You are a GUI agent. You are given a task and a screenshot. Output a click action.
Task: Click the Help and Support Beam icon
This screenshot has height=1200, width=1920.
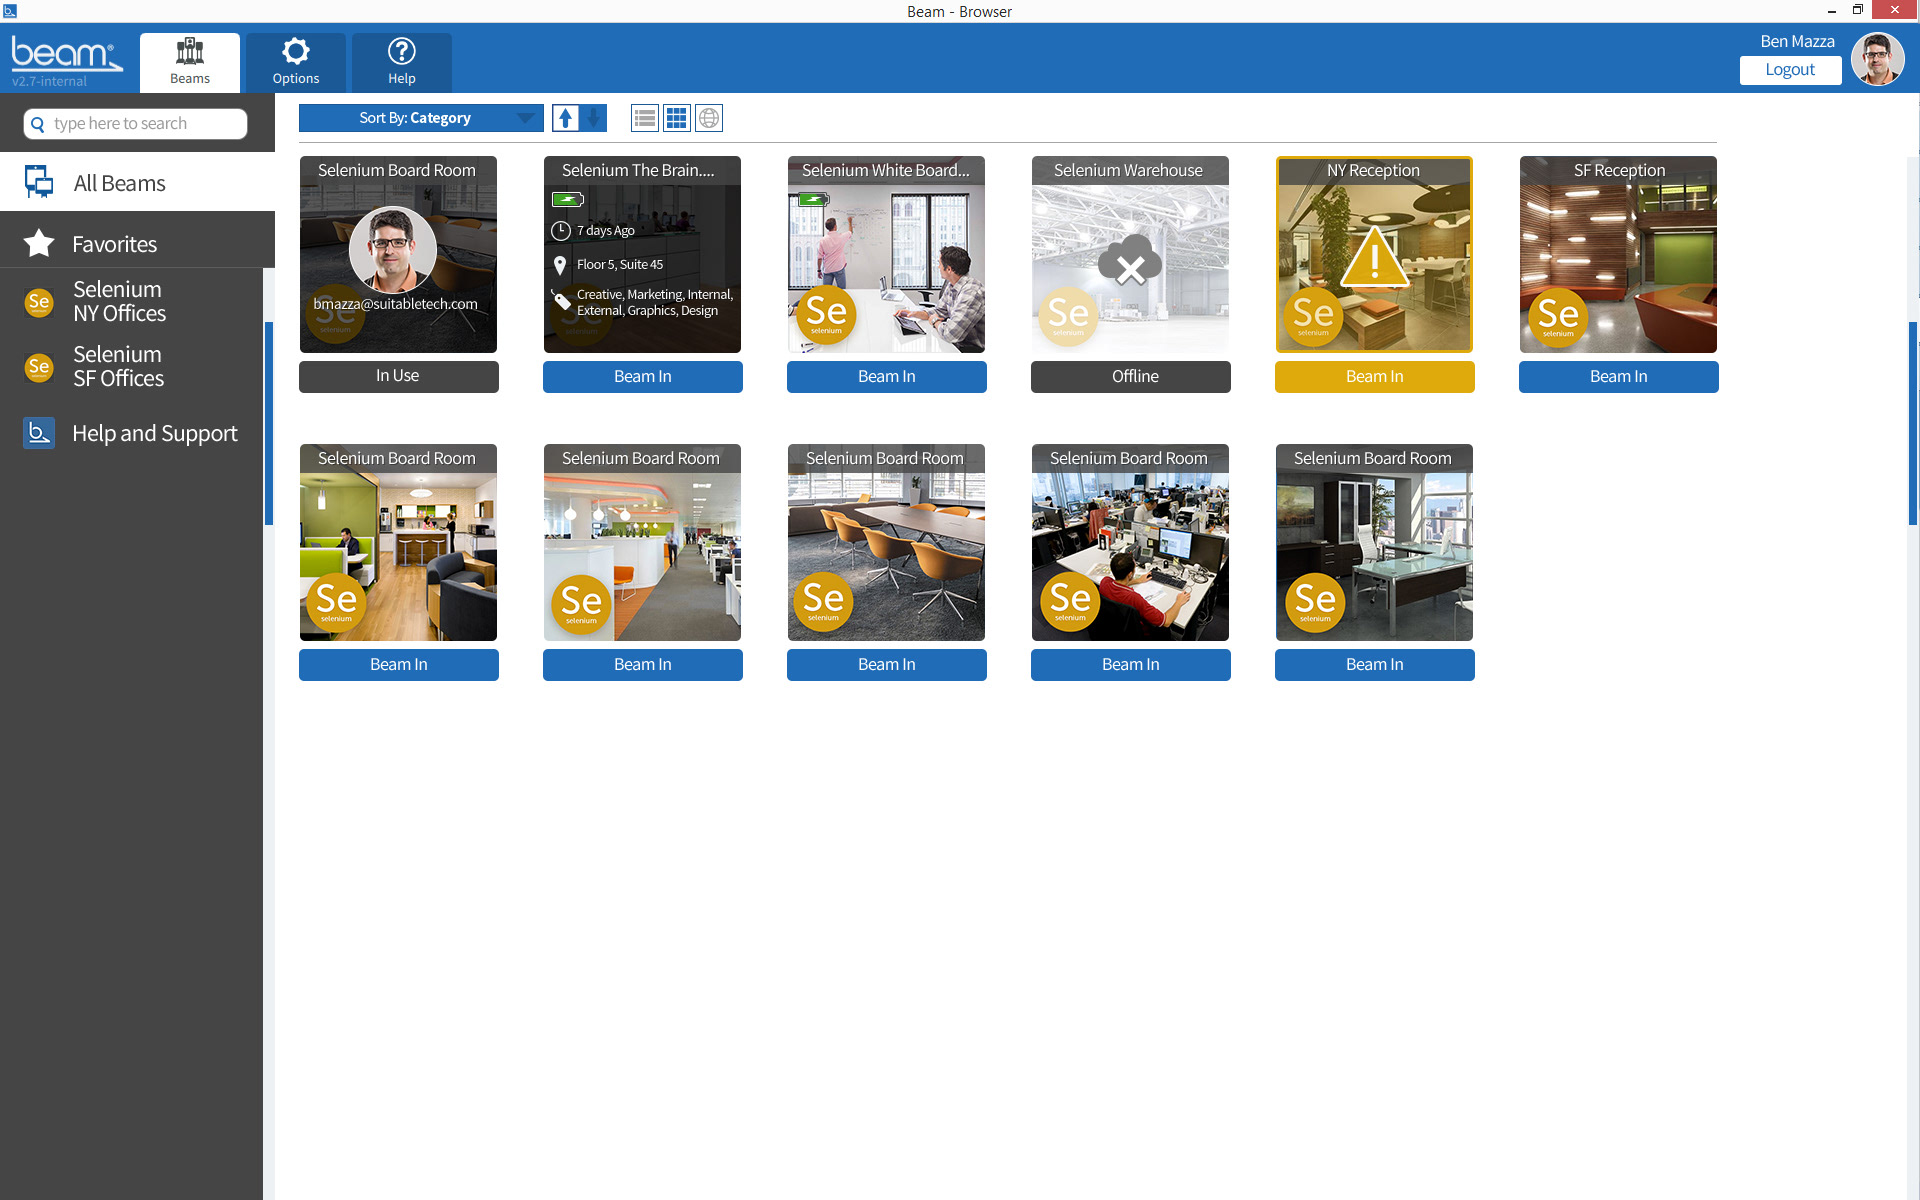pyautogui.click(x=39, y=433)
